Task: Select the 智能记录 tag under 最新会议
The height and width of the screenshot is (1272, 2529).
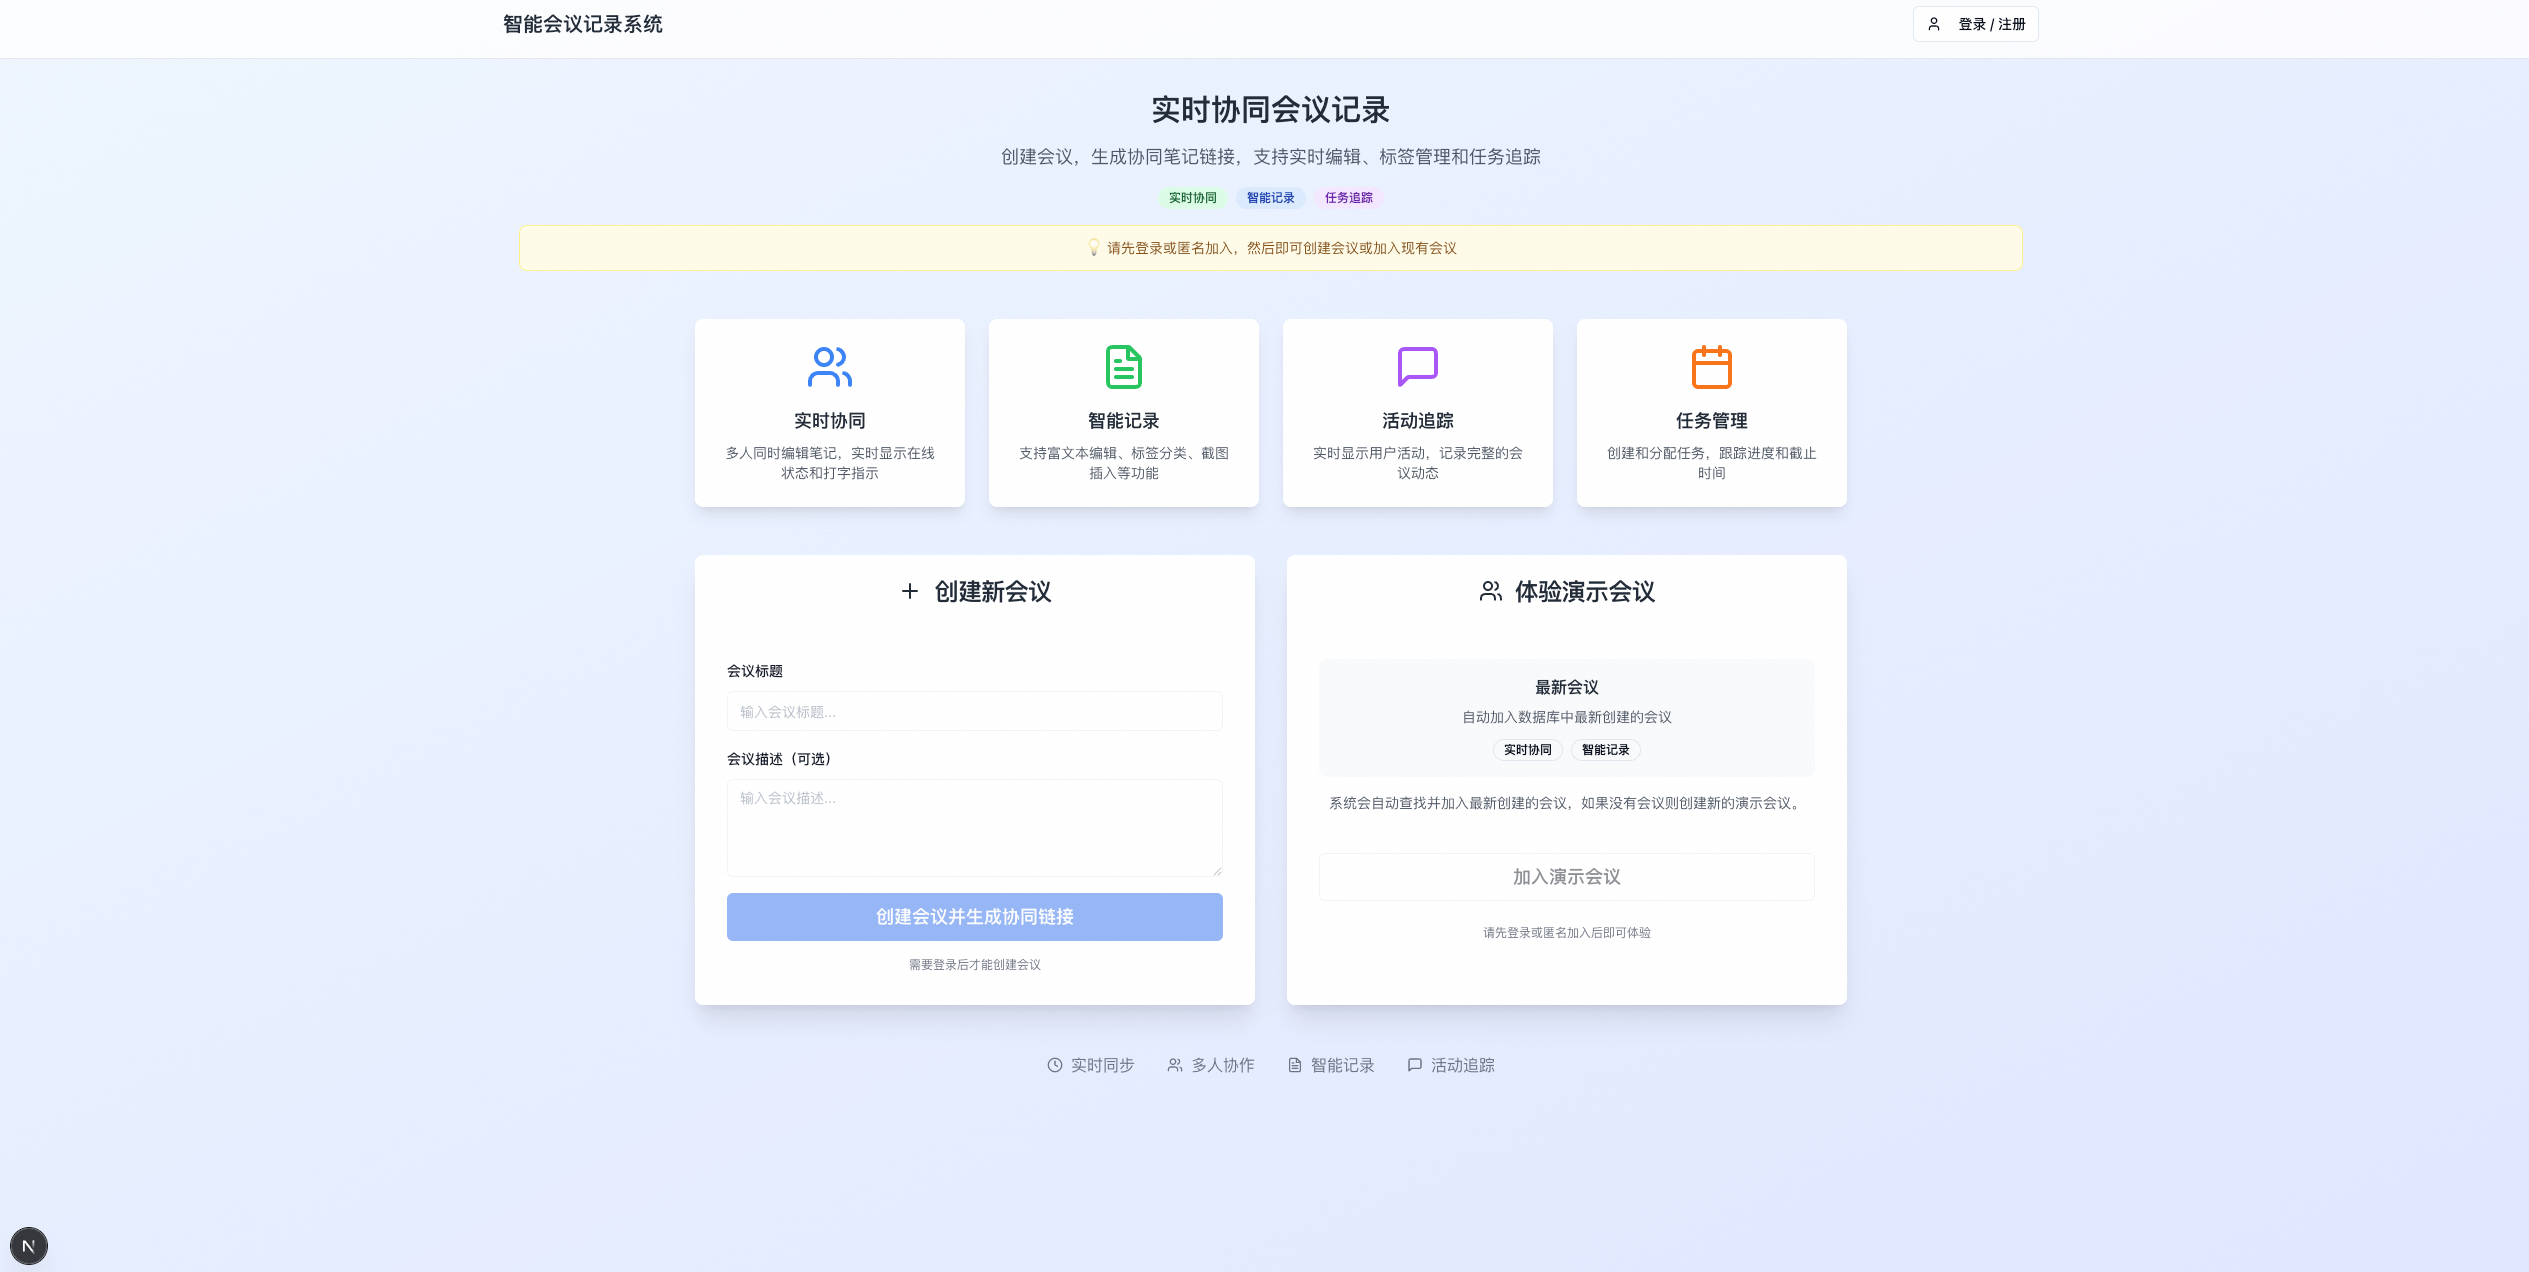Action: tap(1605, 750)
